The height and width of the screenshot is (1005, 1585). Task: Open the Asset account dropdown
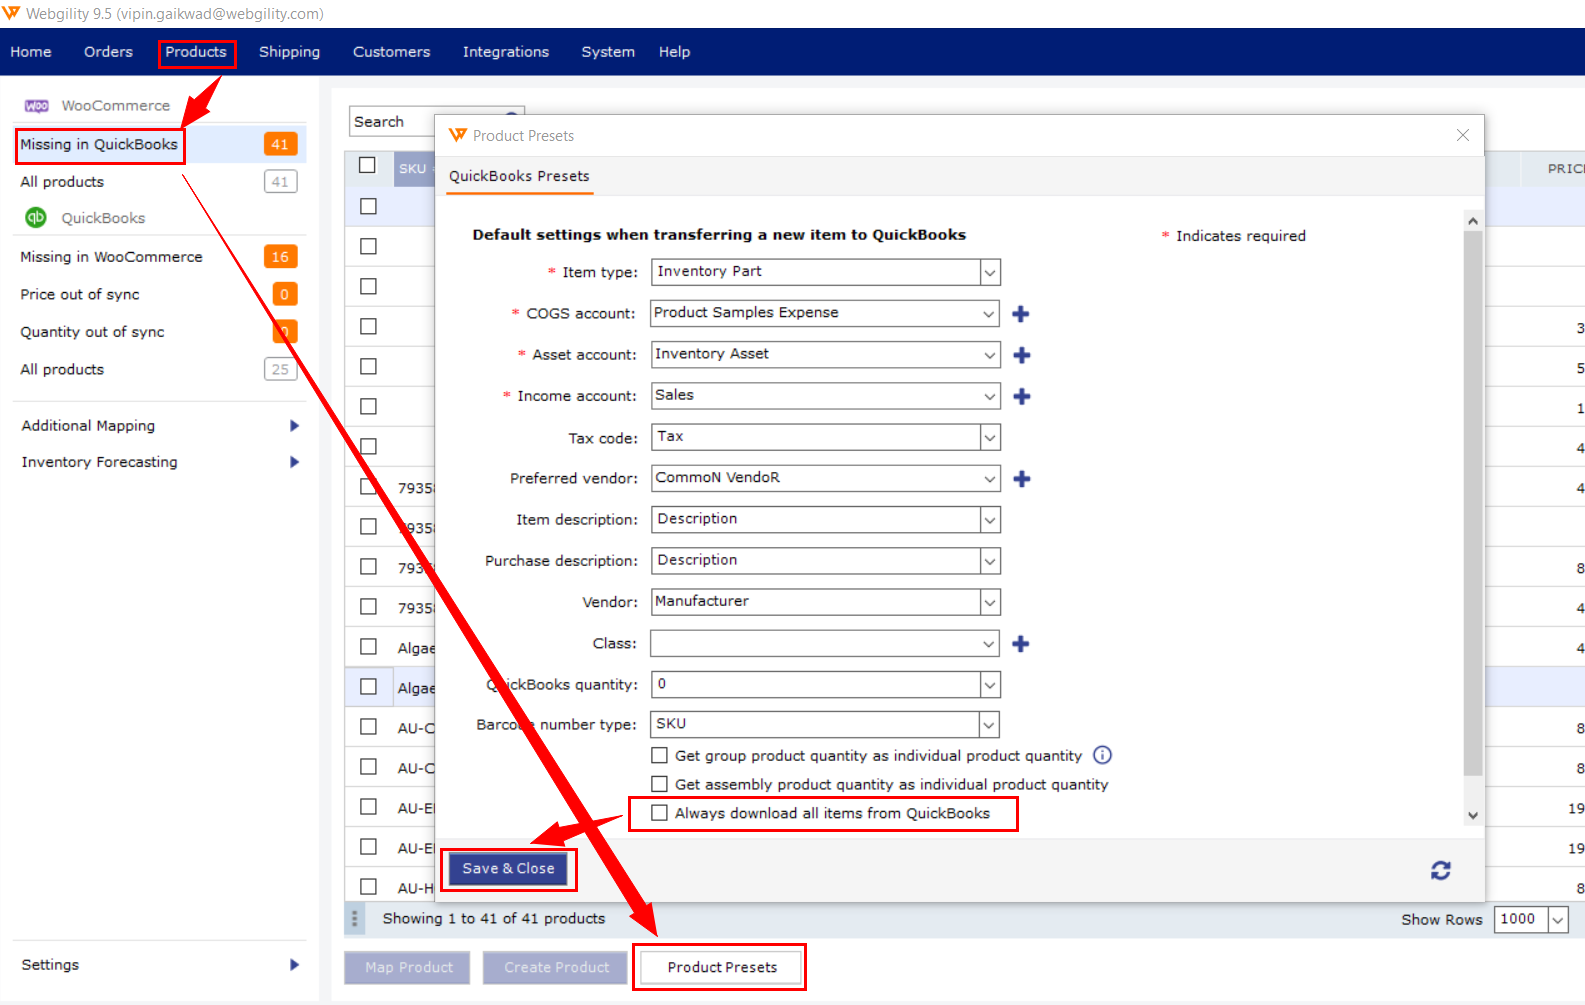[989, 355]
